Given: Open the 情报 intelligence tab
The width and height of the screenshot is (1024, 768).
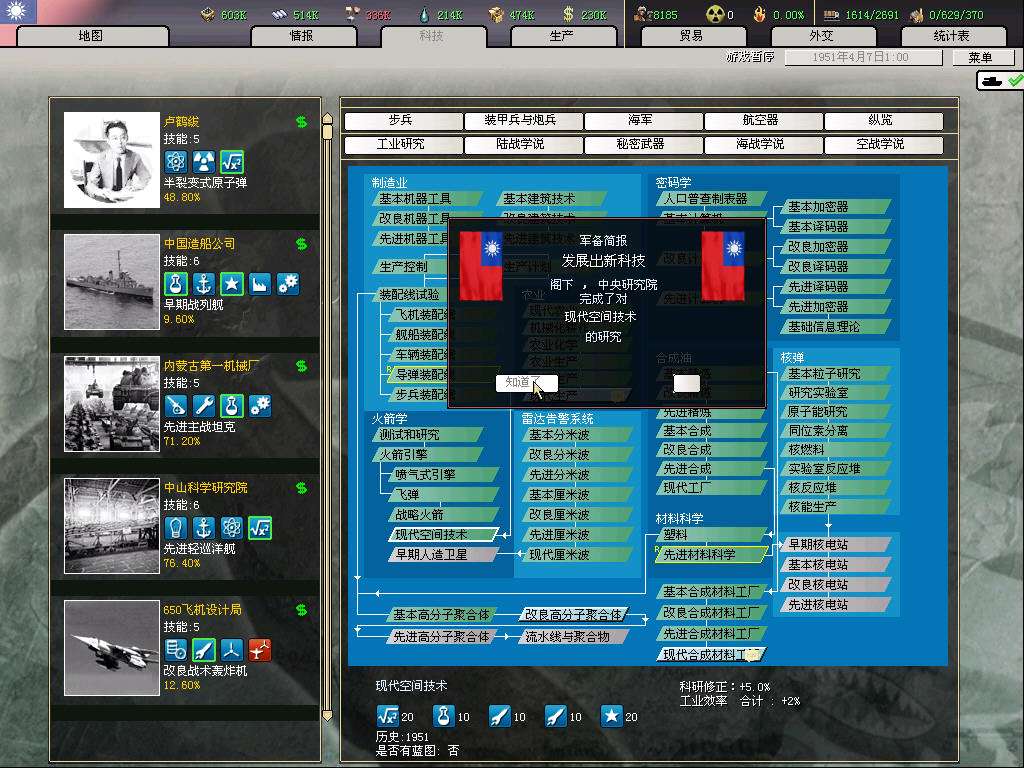Looking at the screenshot, I should pos(303,36).
